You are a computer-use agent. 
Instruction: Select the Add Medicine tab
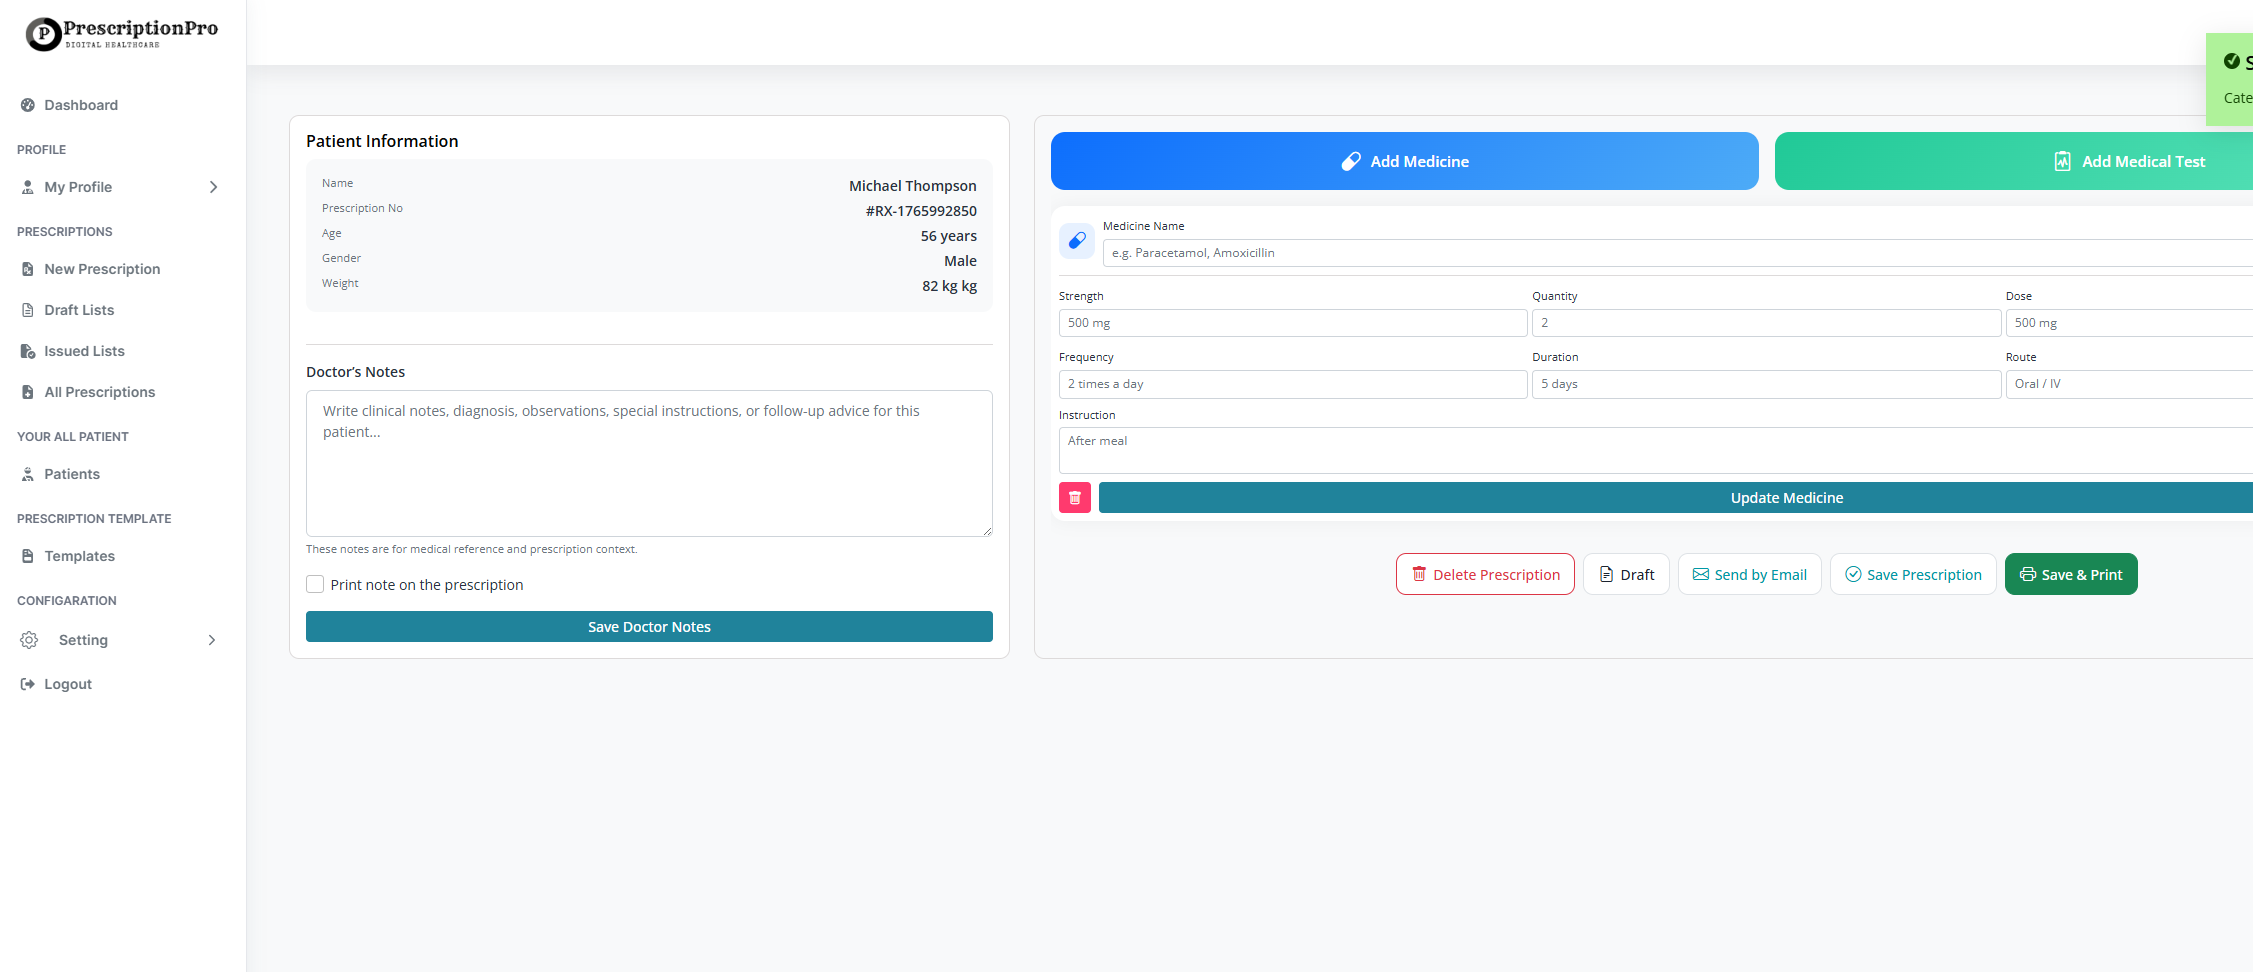tap(1404, 160)
